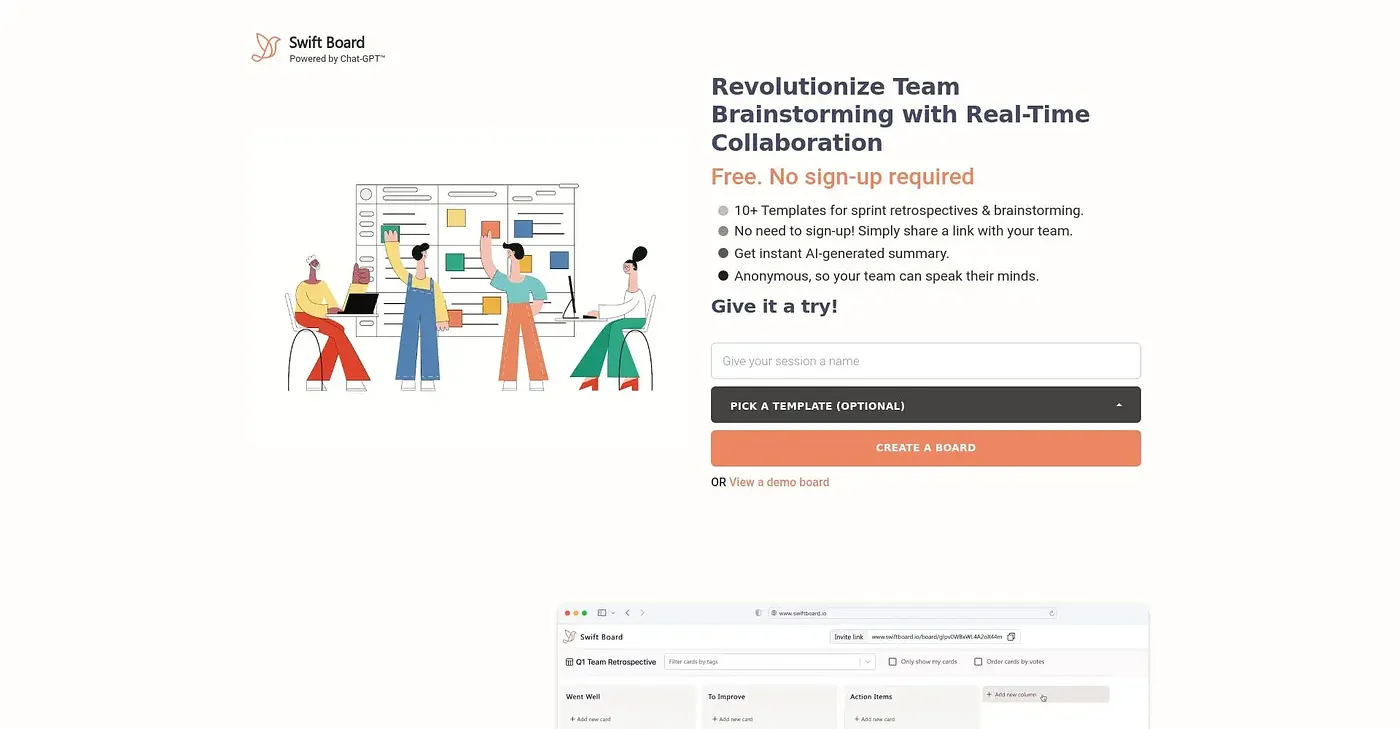Click the Invite link label in demo screenshot
This screenshot has height=729, width=1400.
(x=848, y=637)
